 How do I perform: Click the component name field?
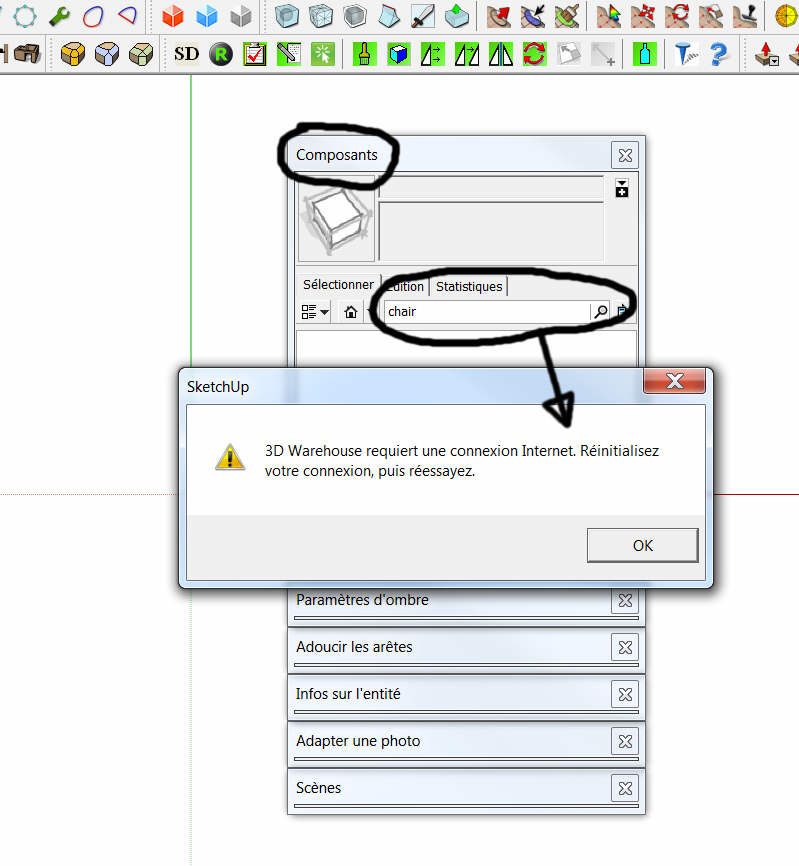tap(491, 188)
